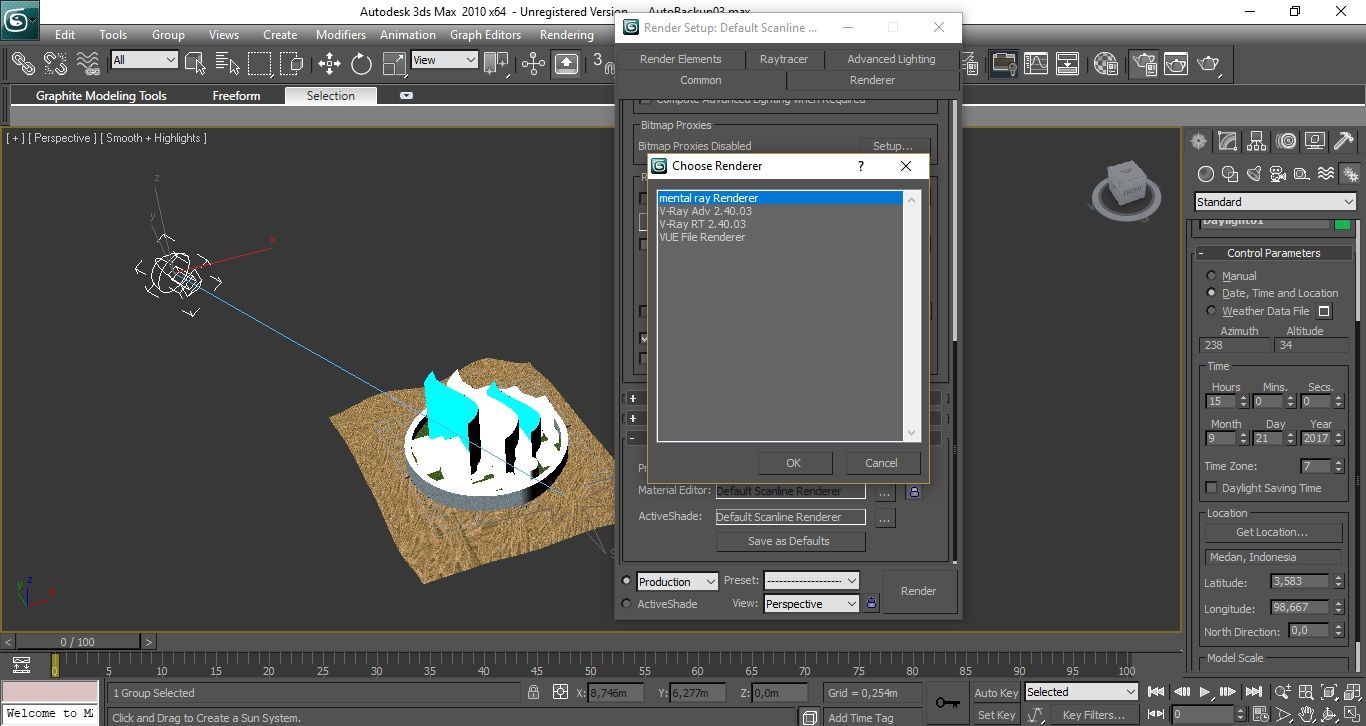Open the Edit menu

(x=65, y=34)
